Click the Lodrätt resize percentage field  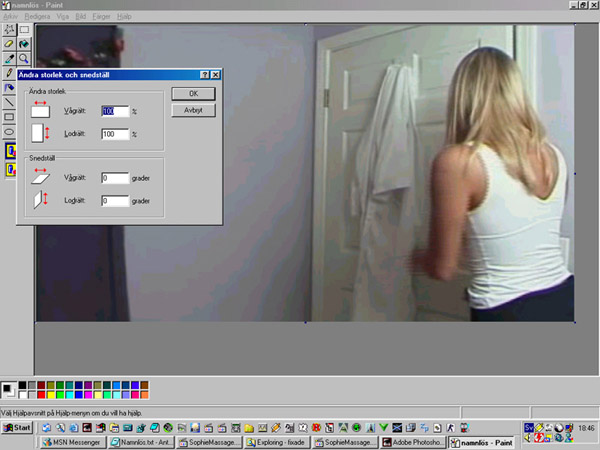pyautogui.click(x=115, y=134)
